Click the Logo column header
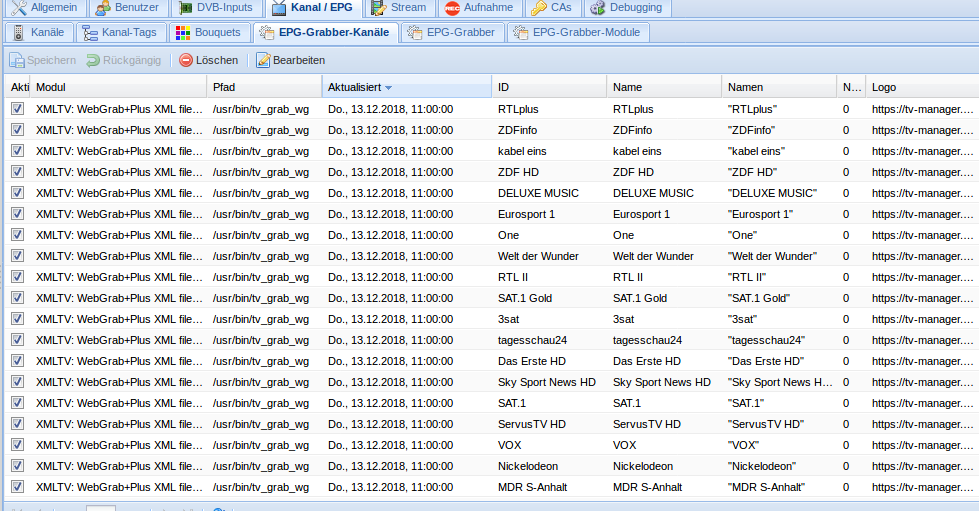This screenshot has width=979, height=511. pyautogui.click(x=922, y=87)
